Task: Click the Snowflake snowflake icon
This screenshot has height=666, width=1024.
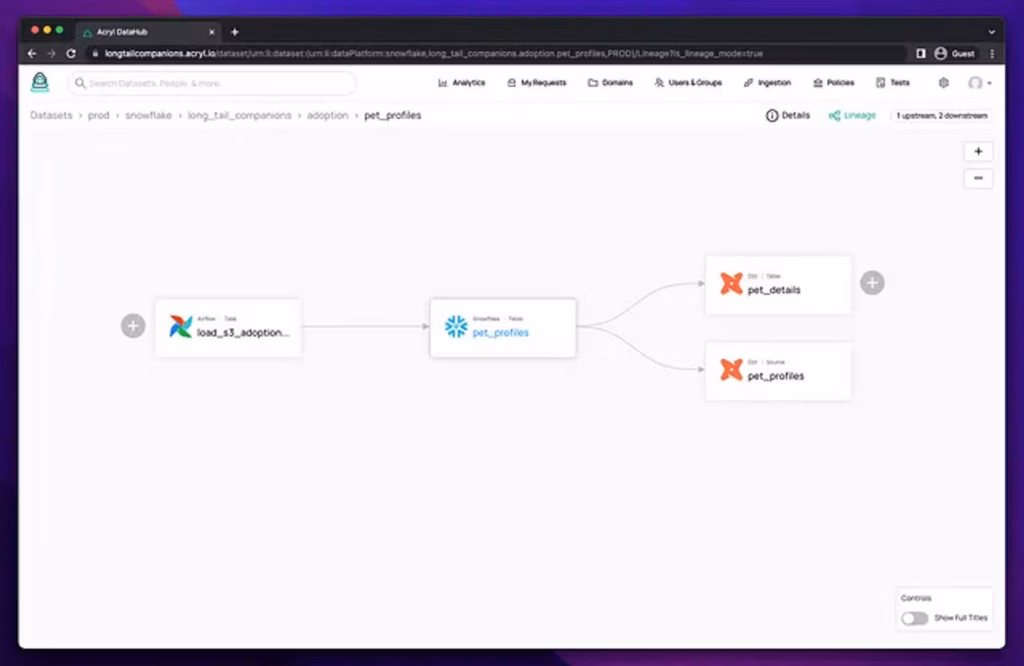Action: tap(456, 326)
